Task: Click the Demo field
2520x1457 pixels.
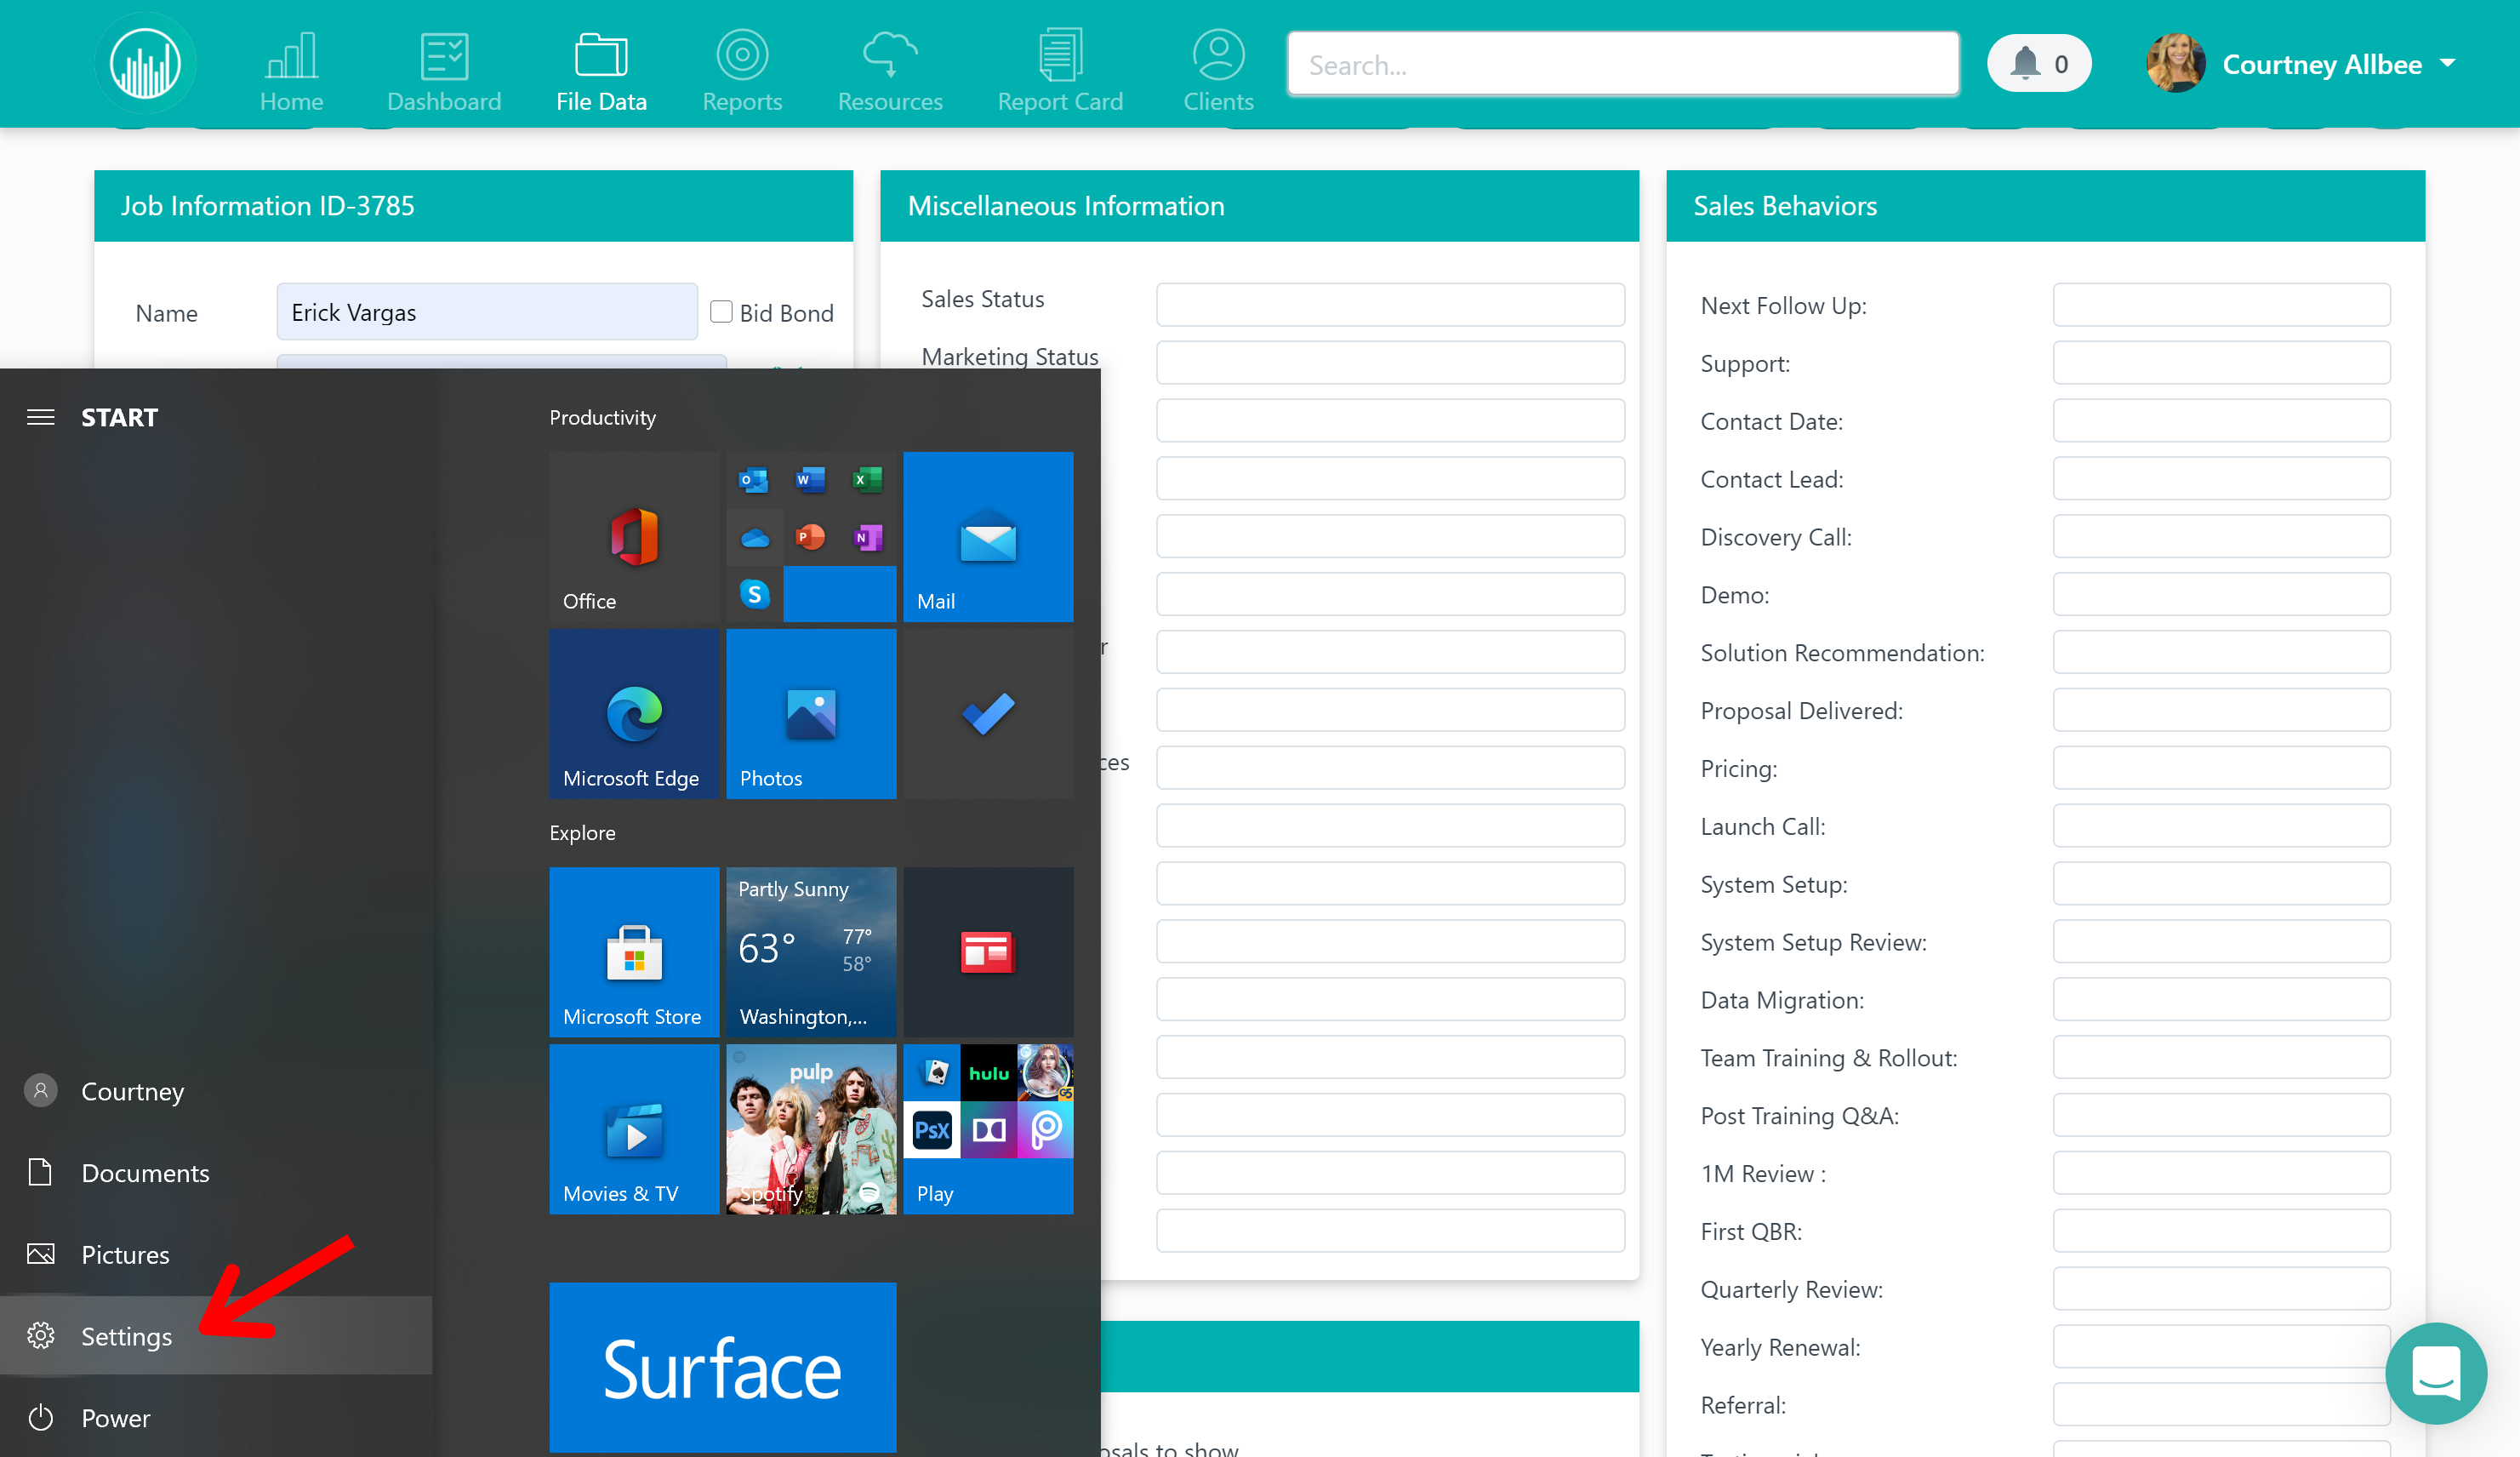Action: (2221, 594)
